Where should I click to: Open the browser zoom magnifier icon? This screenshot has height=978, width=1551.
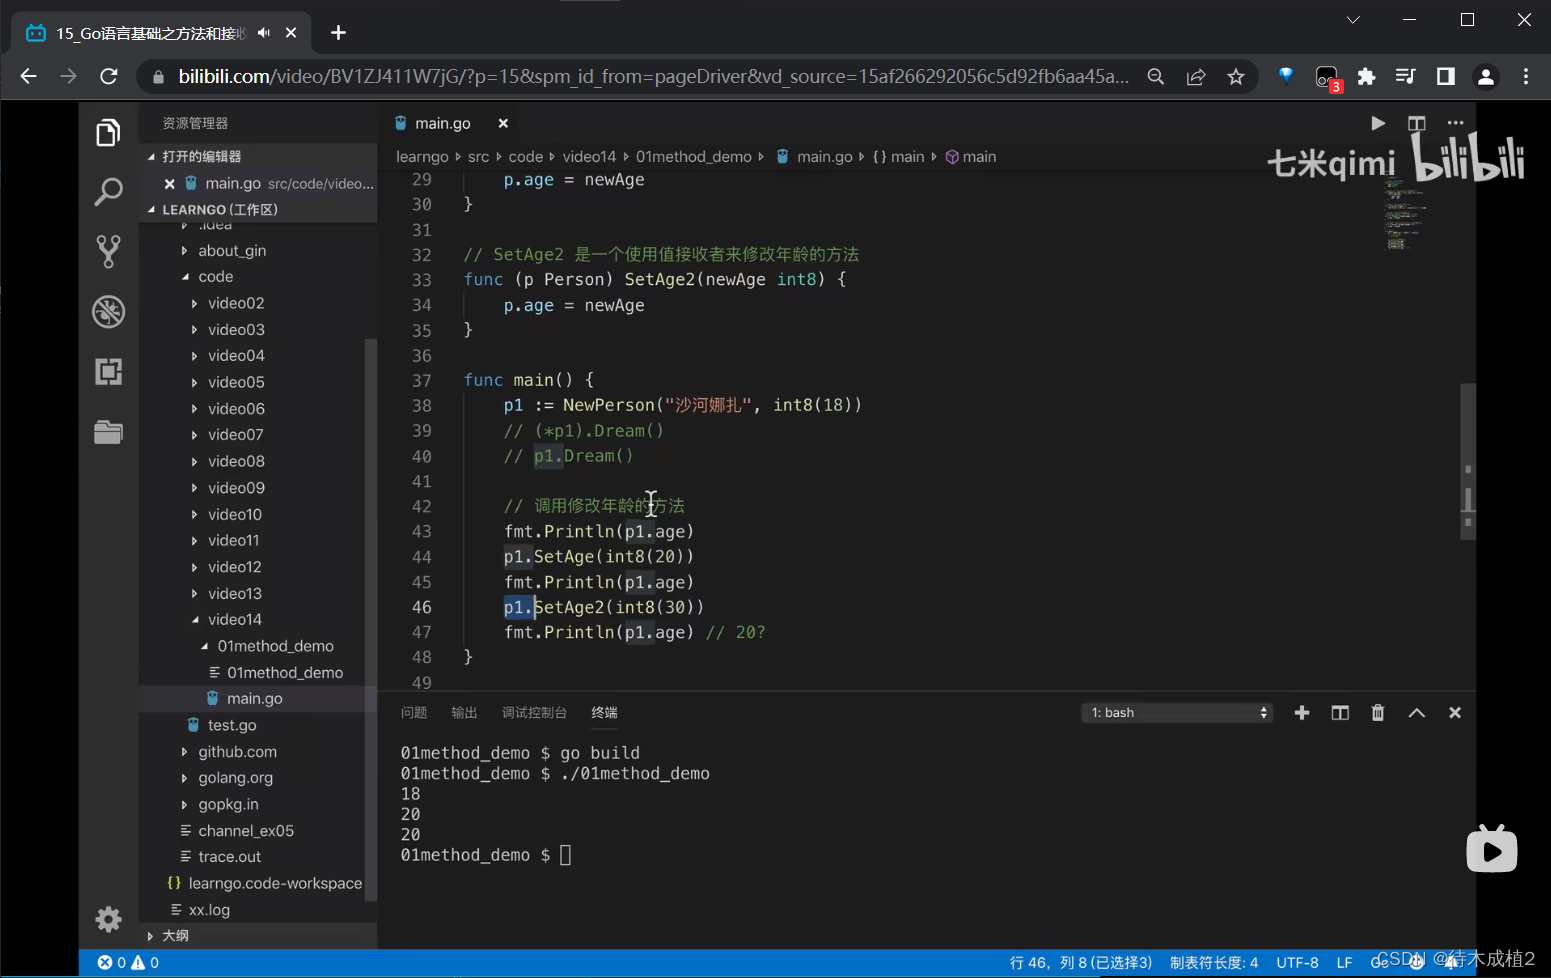[x=1156, y=77]
